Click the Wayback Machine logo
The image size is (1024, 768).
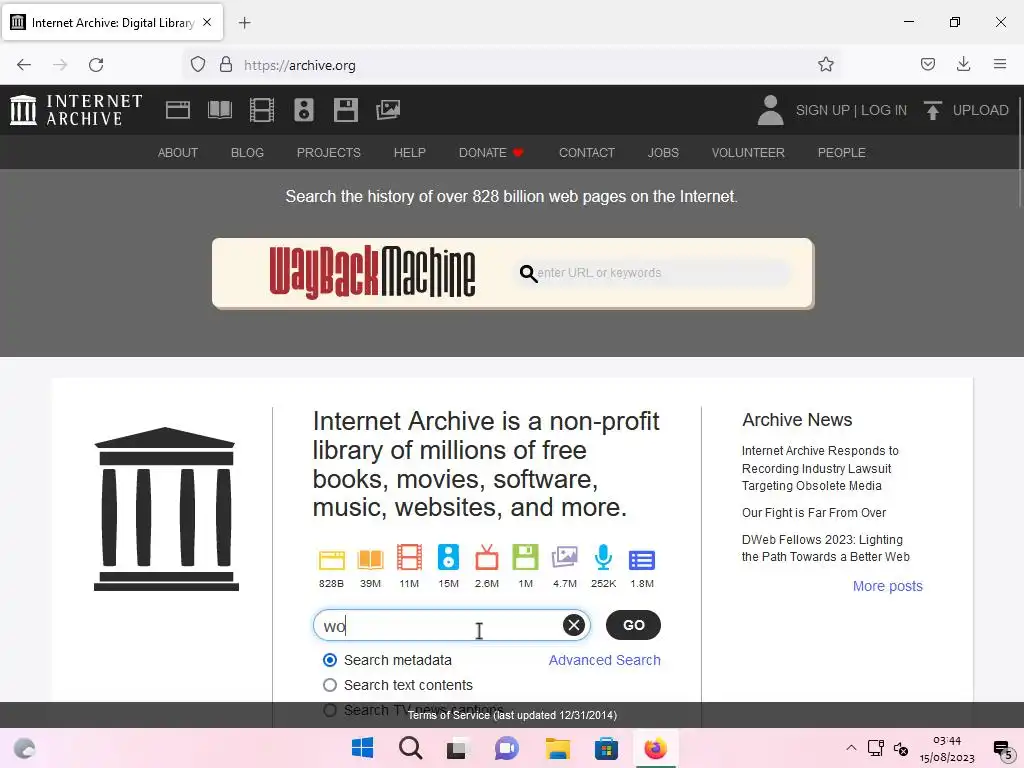click(372, 272)
